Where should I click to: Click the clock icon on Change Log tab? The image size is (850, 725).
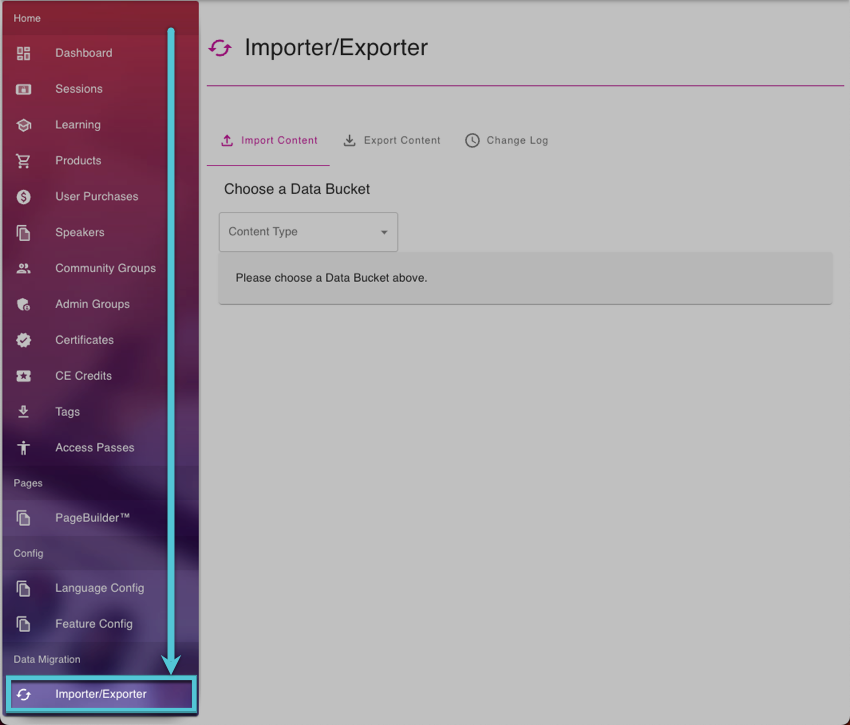(472, 140)
